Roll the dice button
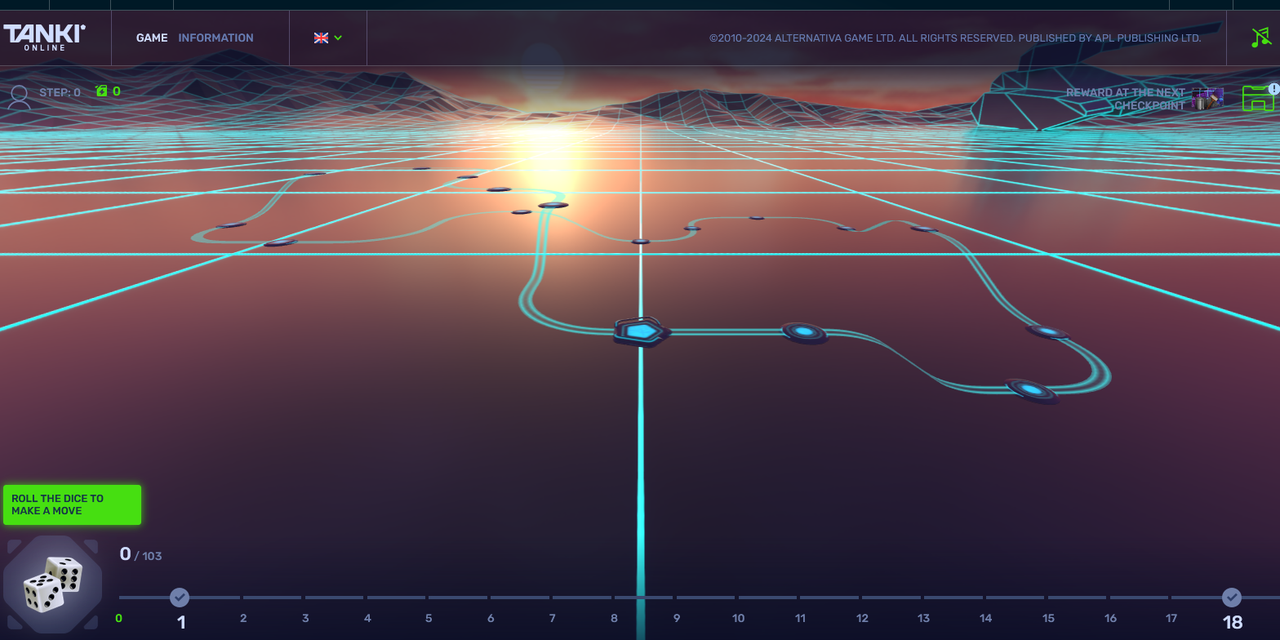The width and height of the screenshot is (1280, 640). tap(52, 586)
